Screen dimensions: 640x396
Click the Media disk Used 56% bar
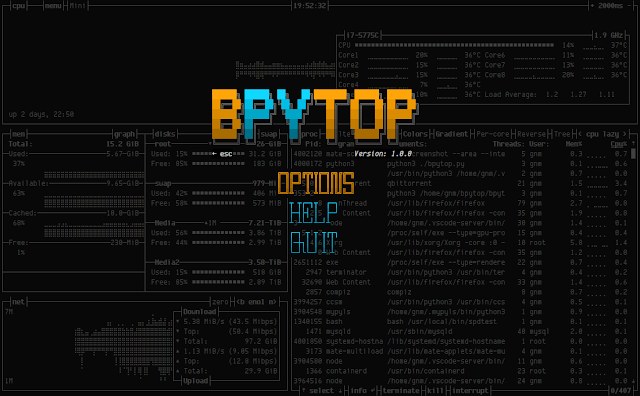coord(218,233)
